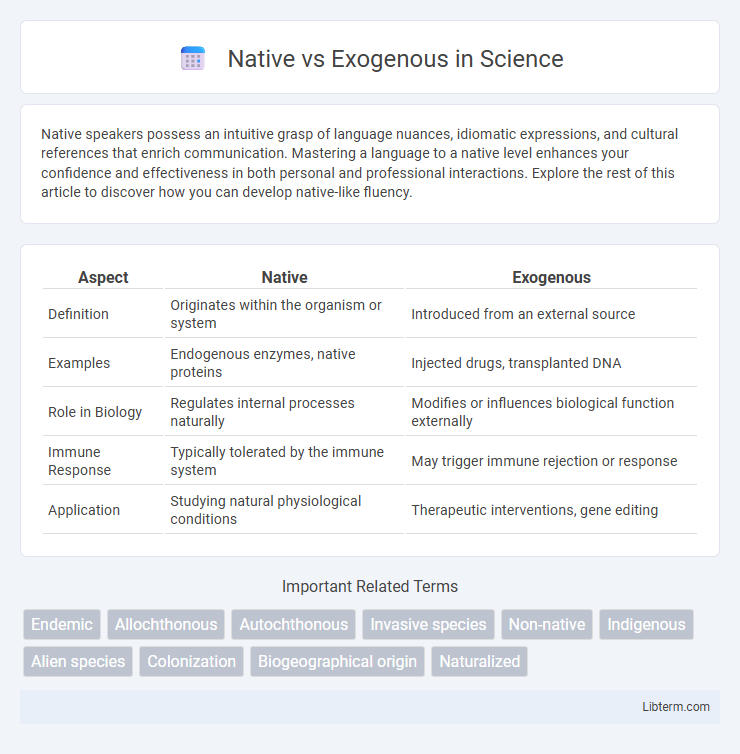The width and height of the screenshot is (740, 754).
Task: Visit the Libterm.com footer link
Action: [x=676, y=706]
